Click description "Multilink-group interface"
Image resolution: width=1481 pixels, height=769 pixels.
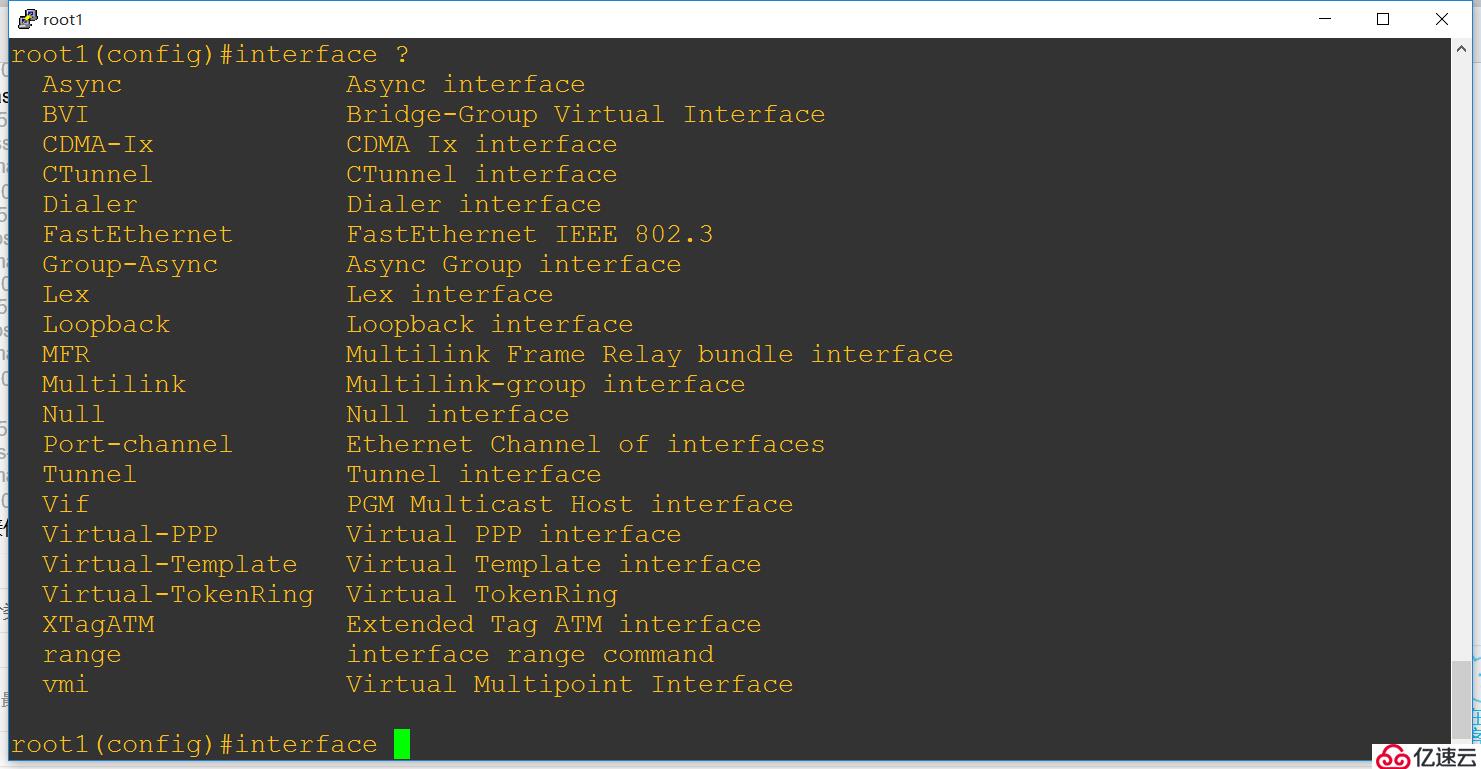[x=546, y=385]
